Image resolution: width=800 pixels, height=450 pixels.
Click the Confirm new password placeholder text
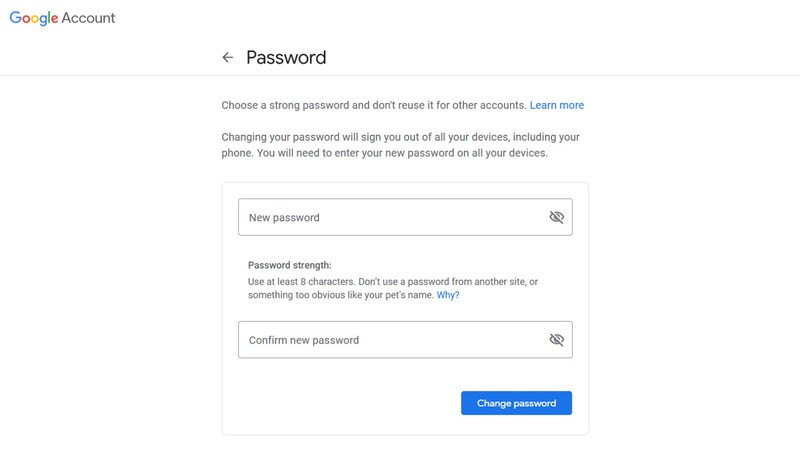coord(304,340)
